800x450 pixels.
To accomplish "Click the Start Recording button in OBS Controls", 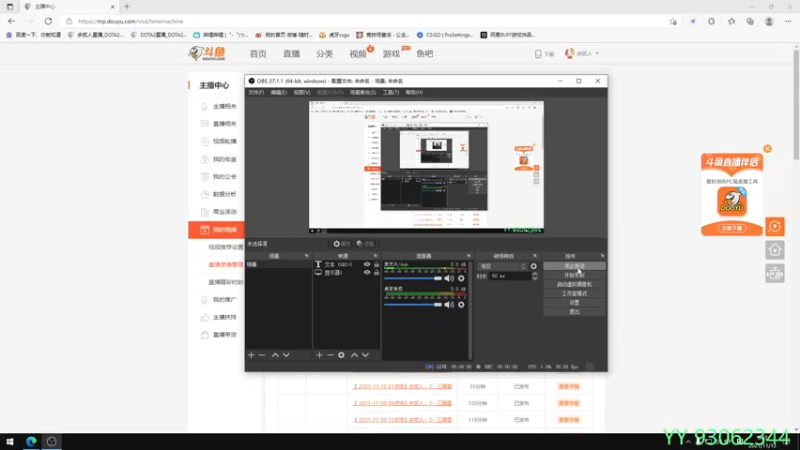I will 574,275.
